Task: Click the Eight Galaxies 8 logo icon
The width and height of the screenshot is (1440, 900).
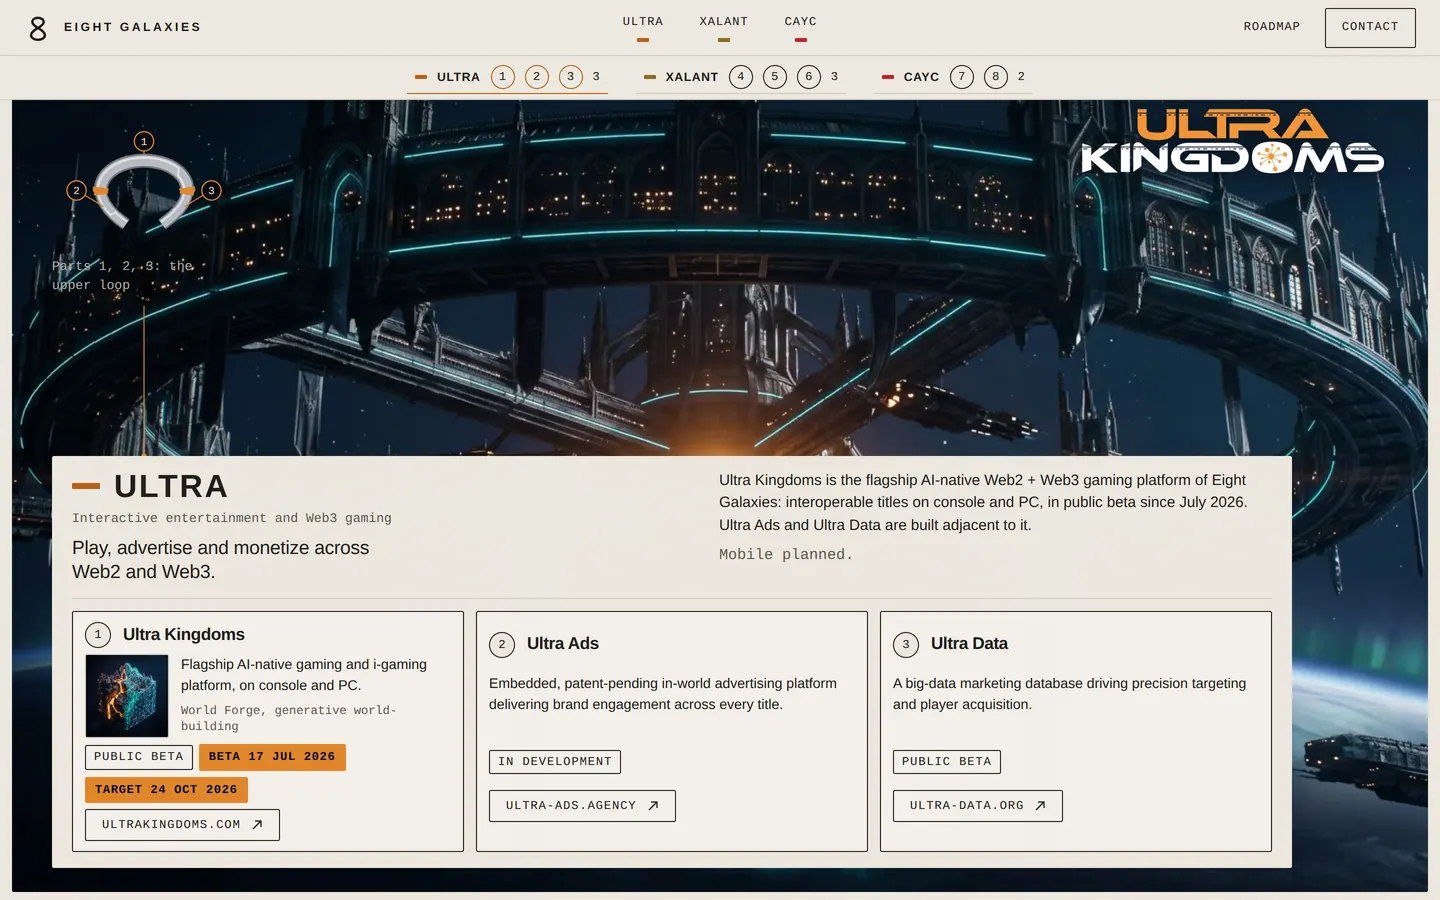Action: click(38, 28)
